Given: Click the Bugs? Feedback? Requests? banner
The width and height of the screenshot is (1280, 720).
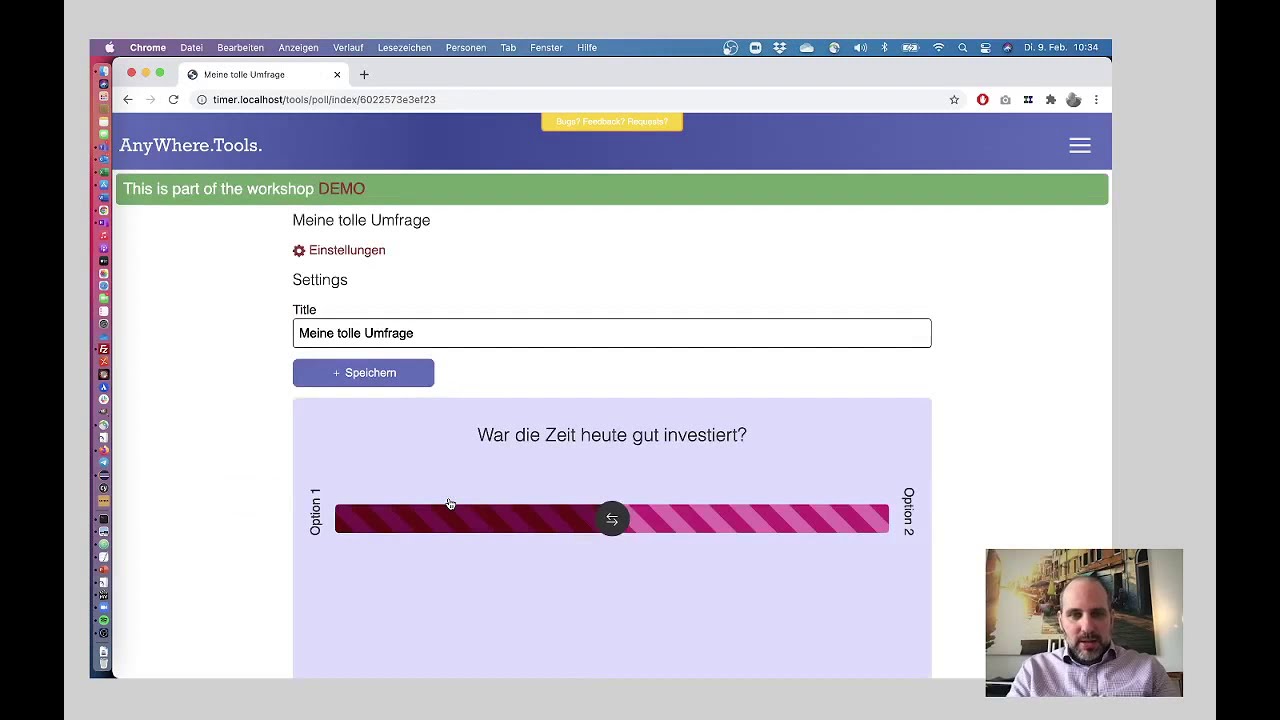Looking at the screenshot, I should (612, 122).
